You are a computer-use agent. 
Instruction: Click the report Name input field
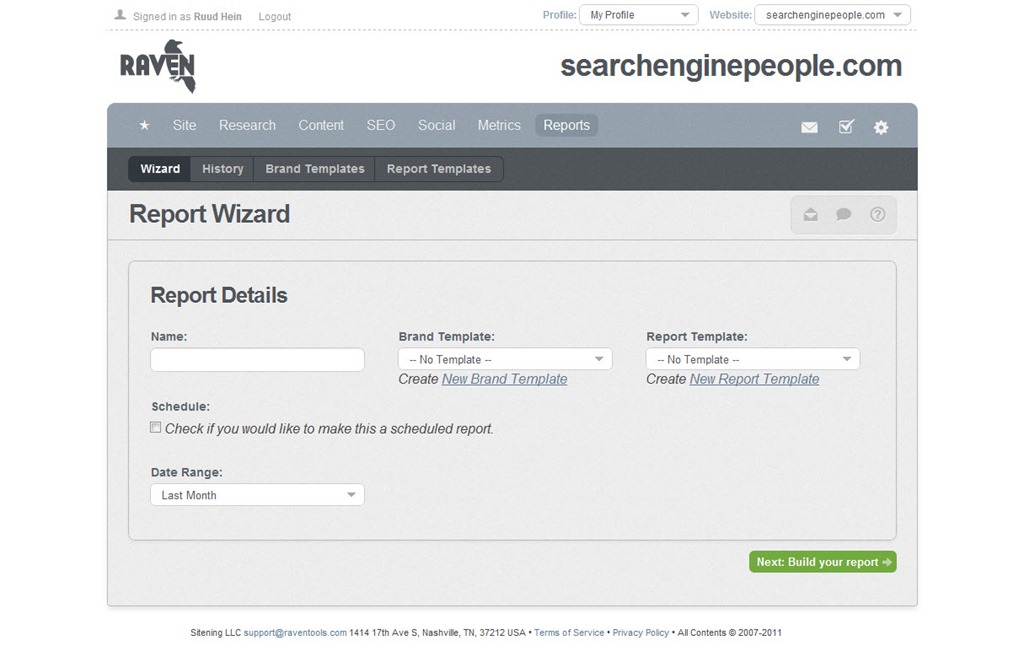(257, 360)
